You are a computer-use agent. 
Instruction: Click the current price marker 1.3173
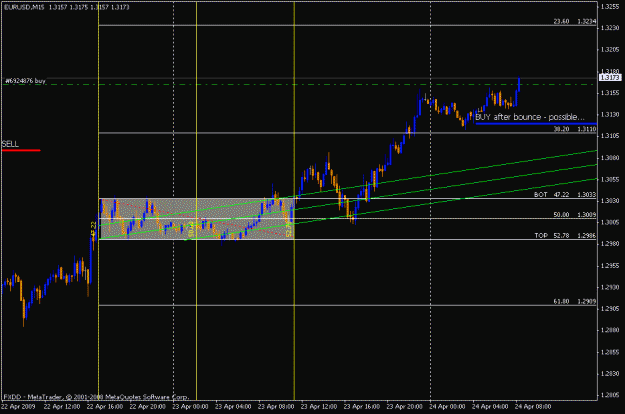pos(610,77)
